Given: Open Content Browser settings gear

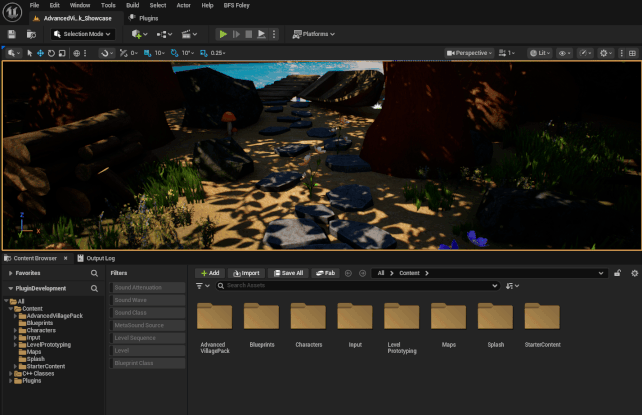Looking at the screenshot, I should (x=635, y=273).
